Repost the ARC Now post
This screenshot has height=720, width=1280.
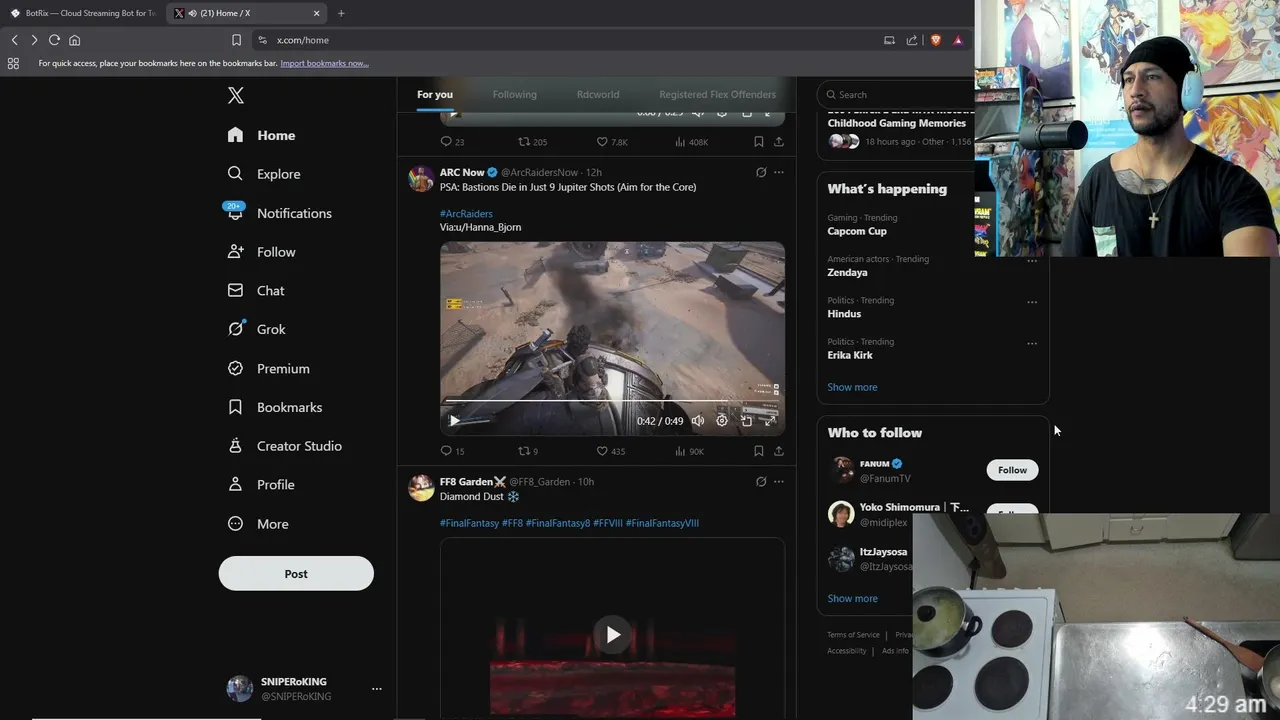tap(523, 451)
